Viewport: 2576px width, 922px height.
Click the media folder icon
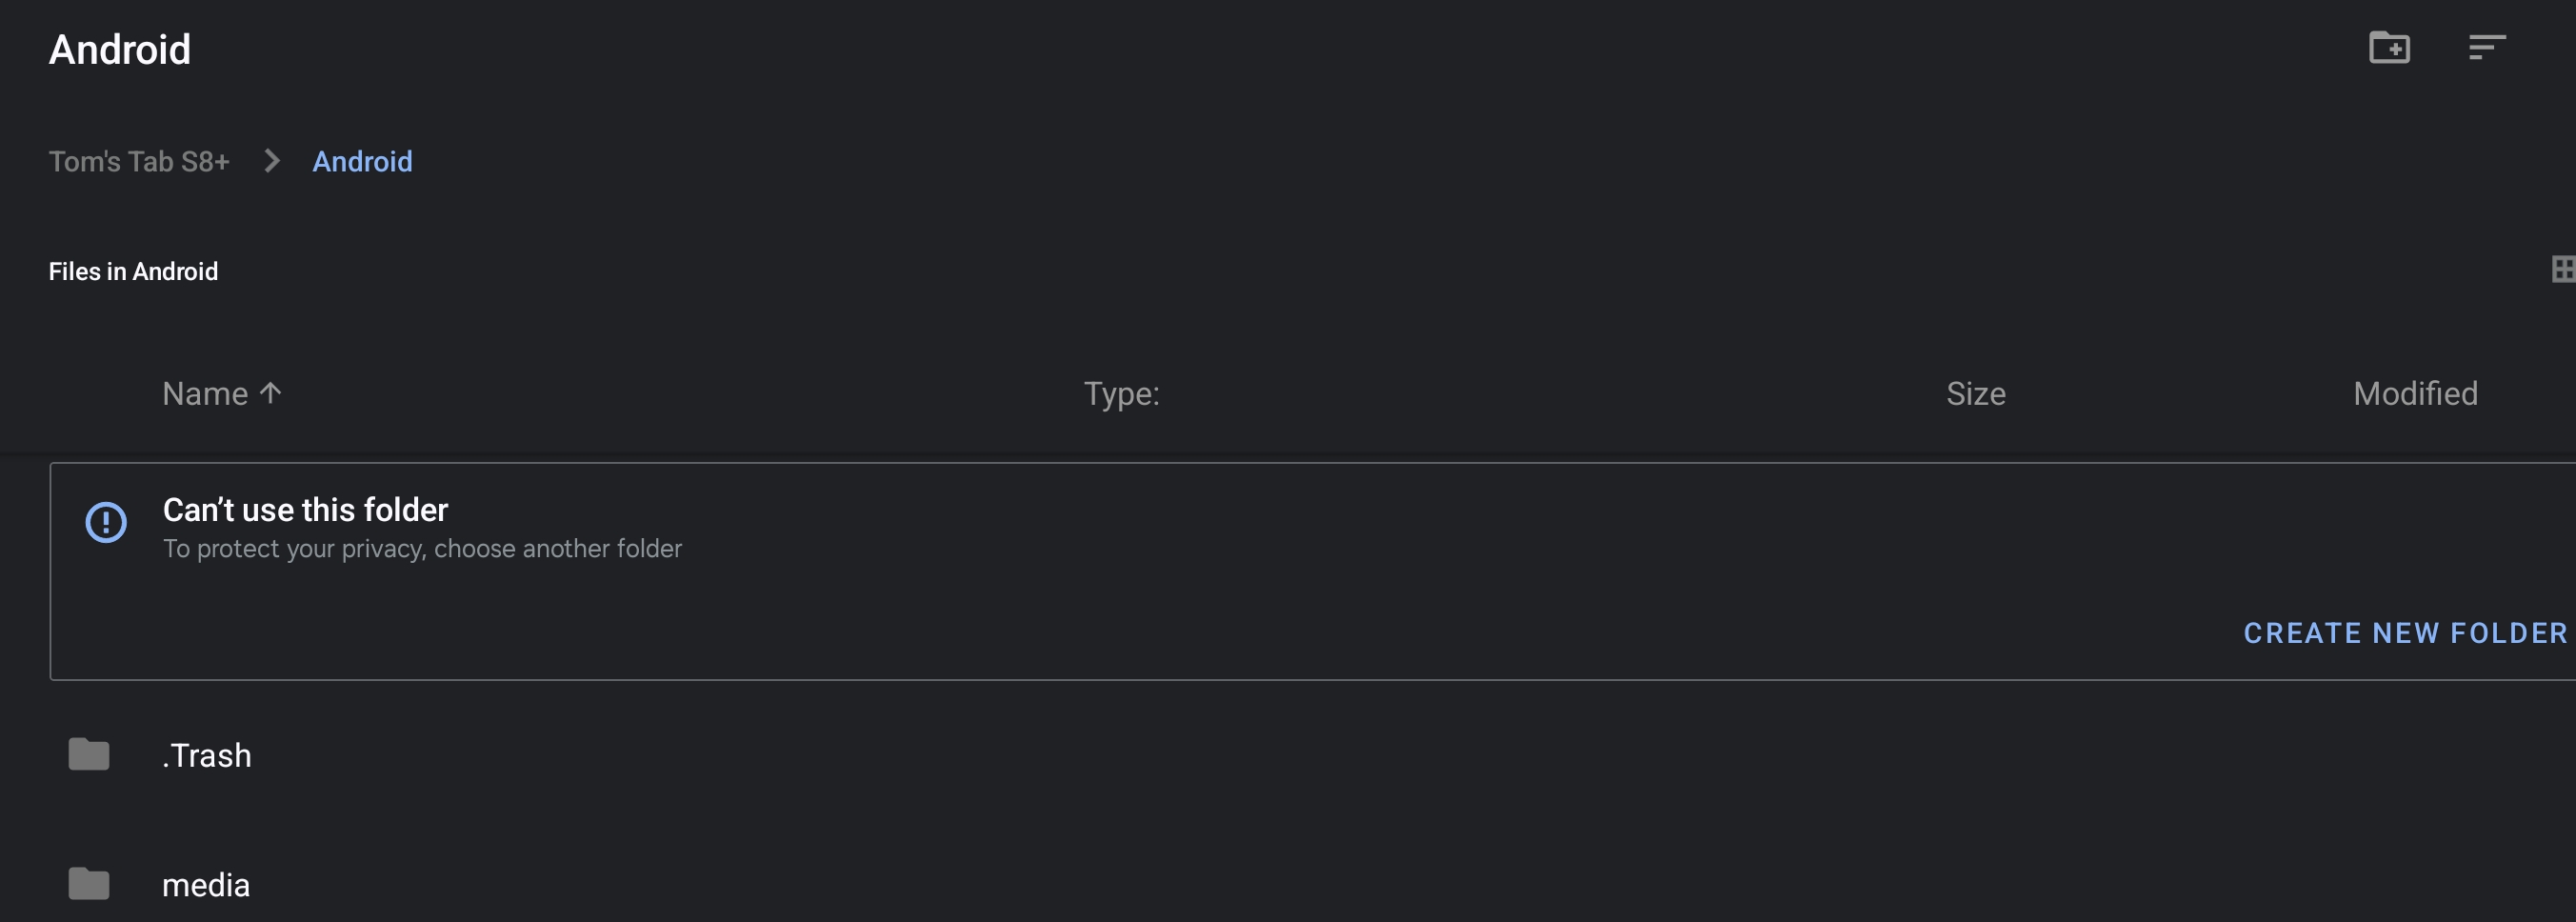pos(89,884)
